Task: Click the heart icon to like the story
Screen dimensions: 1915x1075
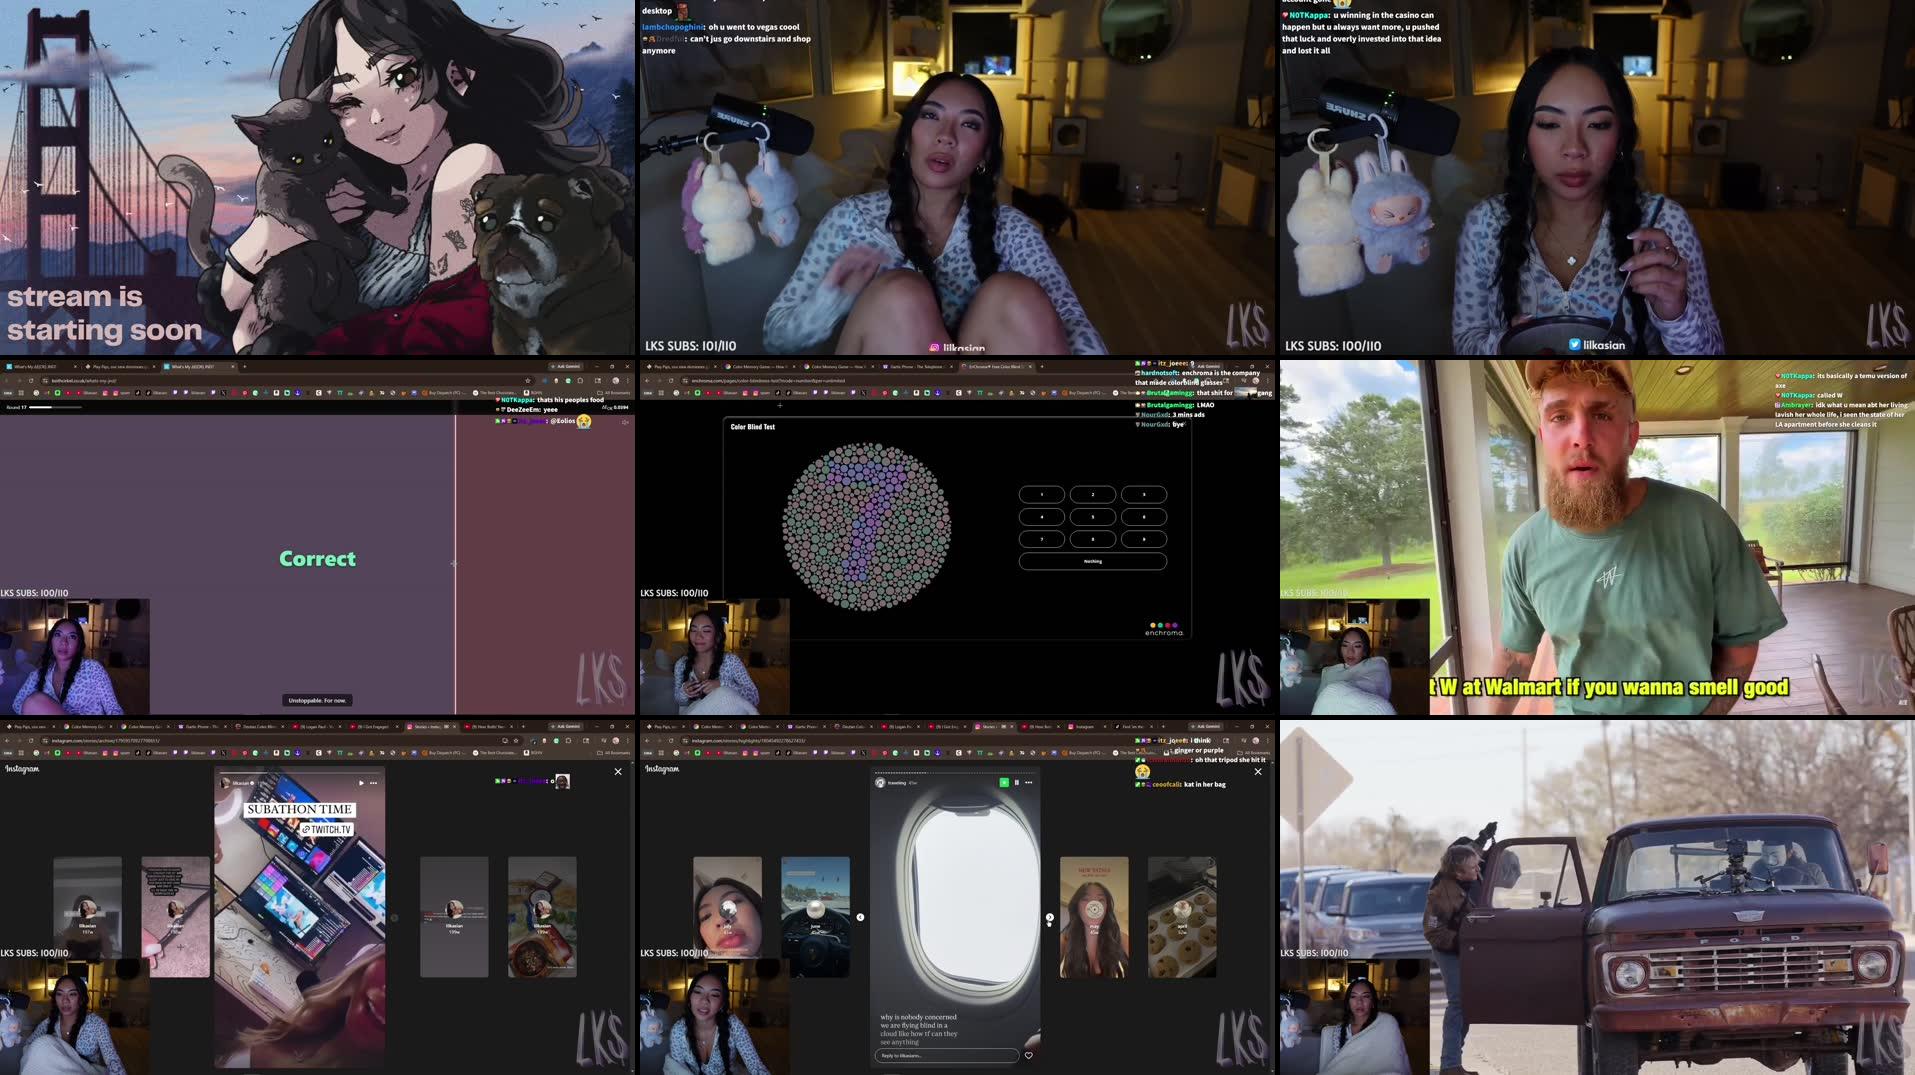Action: click(x=1029, y=1055)
